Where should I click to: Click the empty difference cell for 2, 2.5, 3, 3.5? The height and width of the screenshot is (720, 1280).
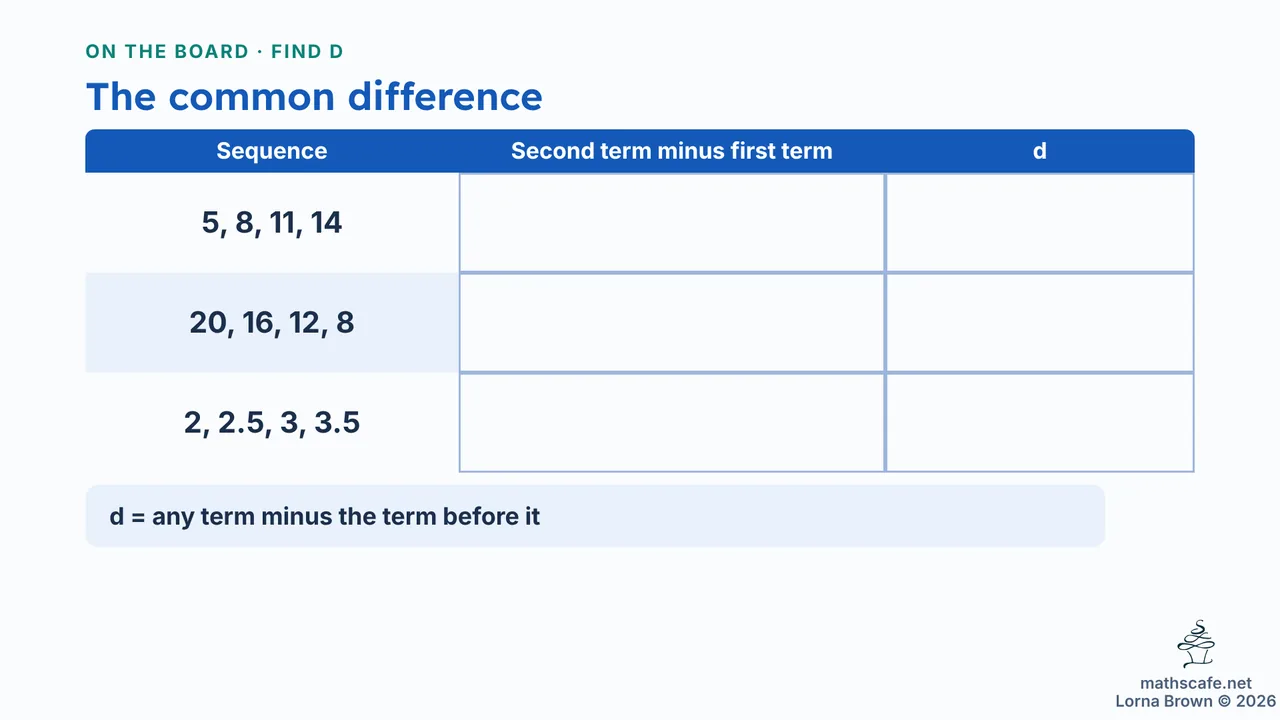click(x=672, y=423)
